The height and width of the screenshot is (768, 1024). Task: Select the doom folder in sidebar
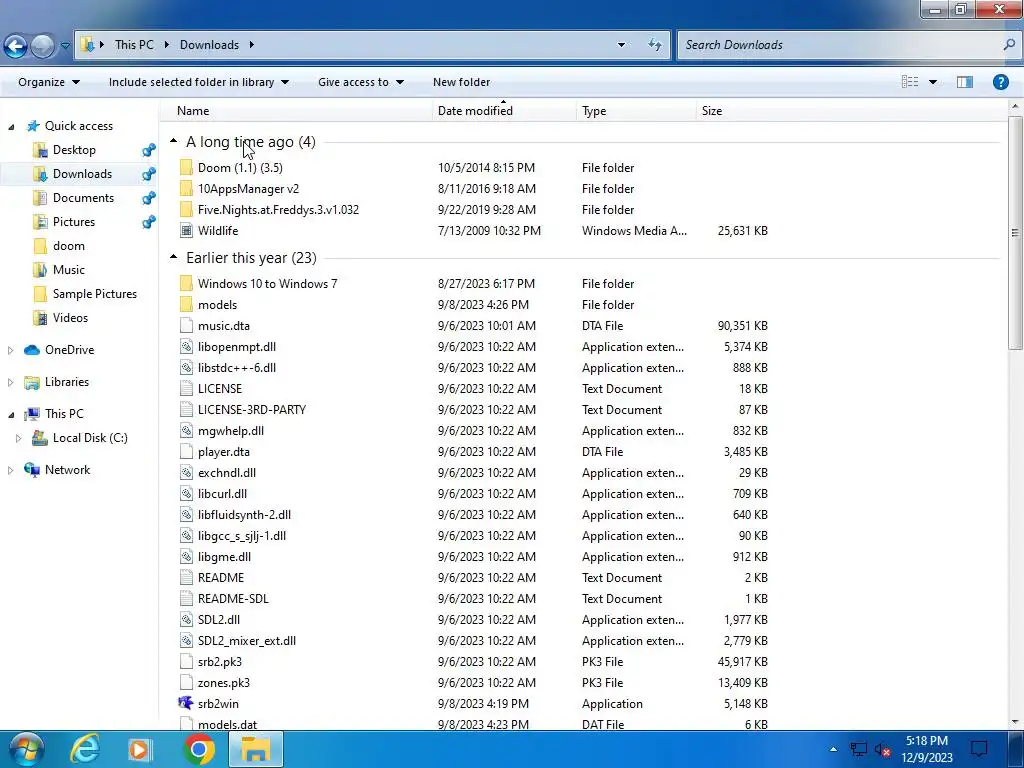[69, 246]
